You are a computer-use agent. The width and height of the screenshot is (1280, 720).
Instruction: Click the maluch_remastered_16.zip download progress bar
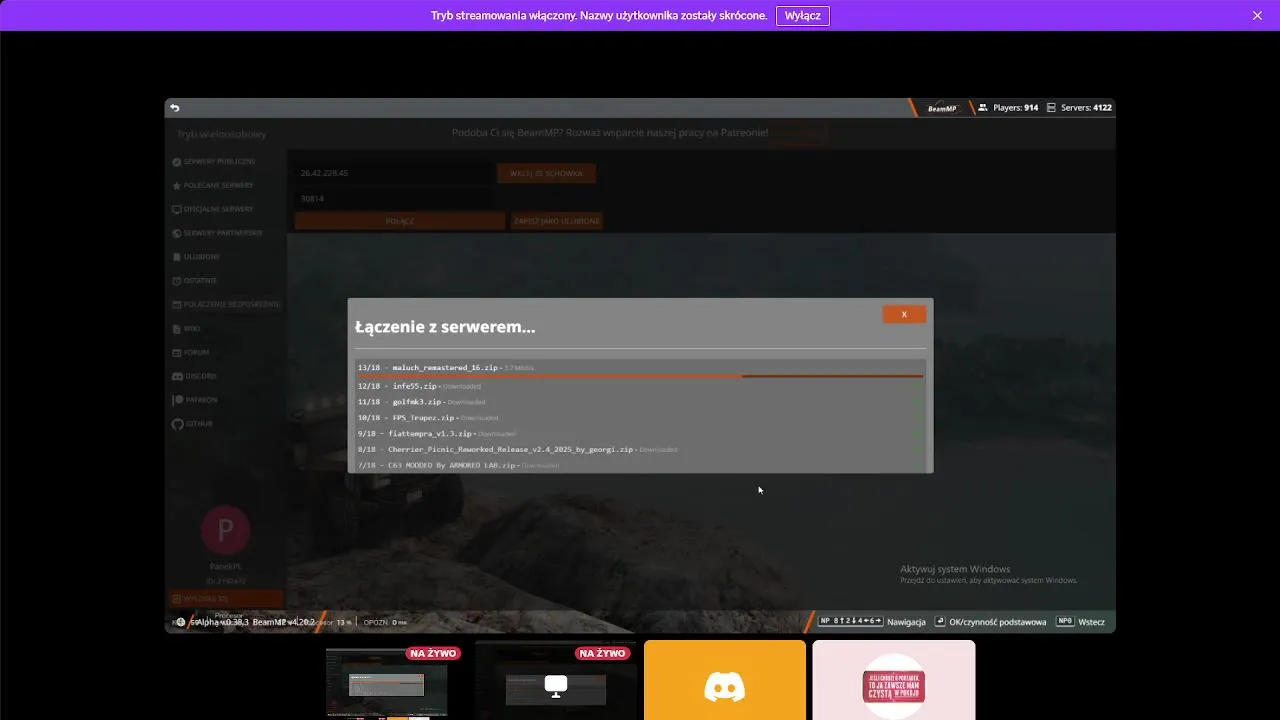click(x=640, y=376)
